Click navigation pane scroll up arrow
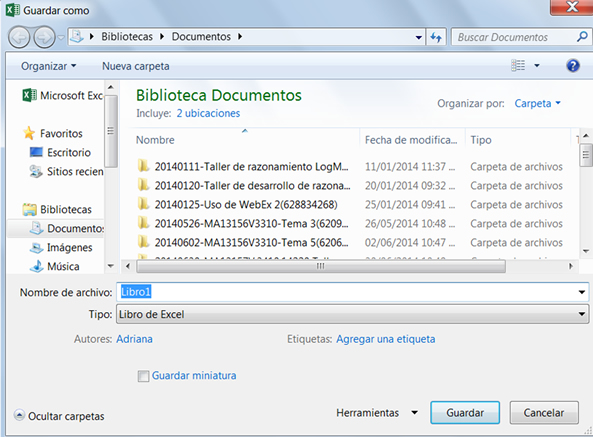Viewport: 593px width, 437px height. tap(110, 87)
